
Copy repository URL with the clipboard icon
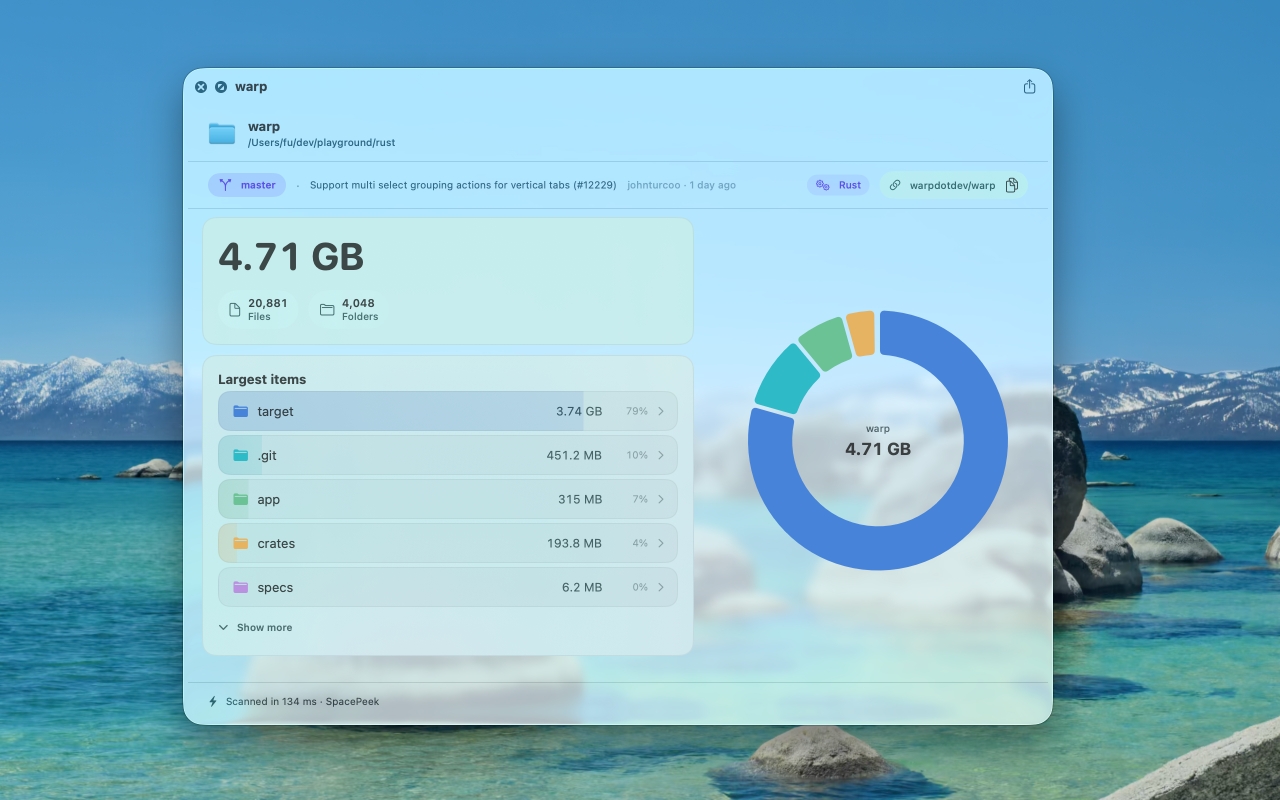[x=1012, y=185]
